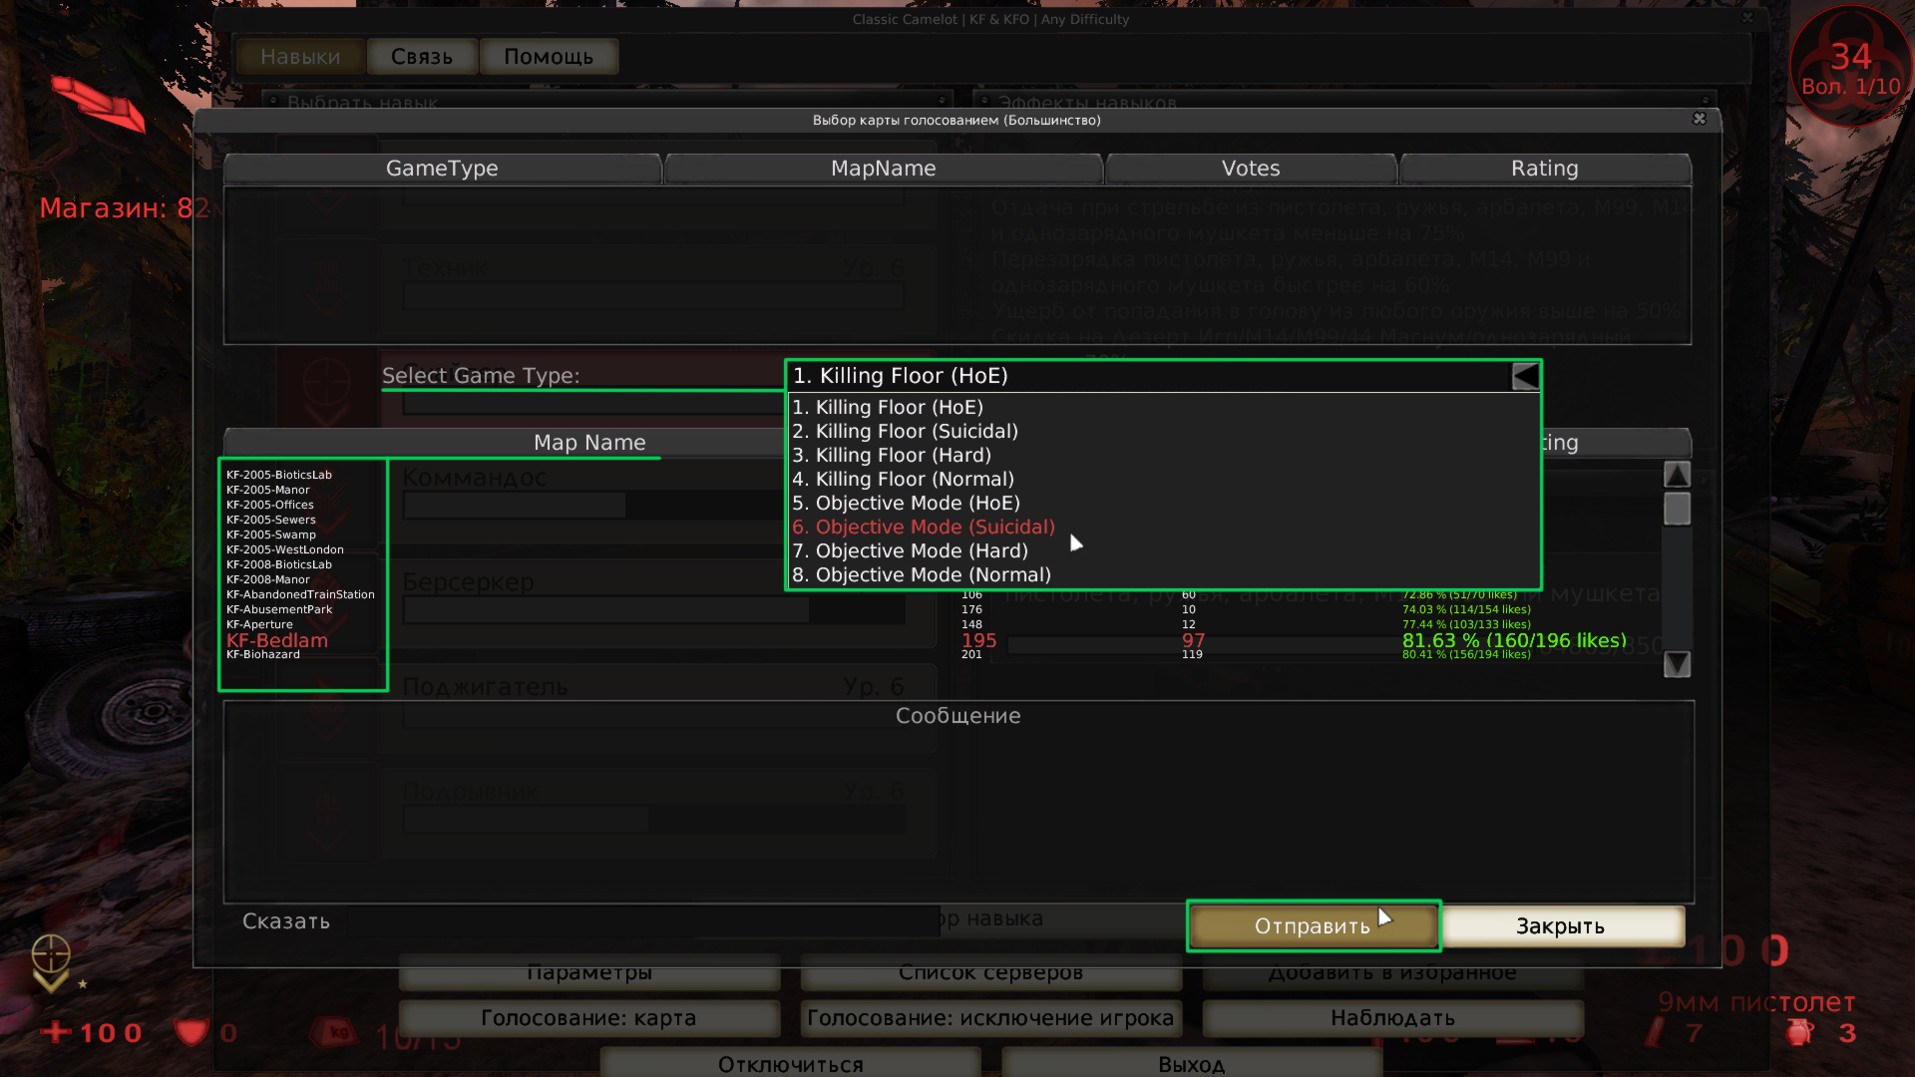Click the 77.44 % (103/133 likes) rating
Image resolution: width=1915 pixels, height=1077 pixels.
[x=1466, y=625]
